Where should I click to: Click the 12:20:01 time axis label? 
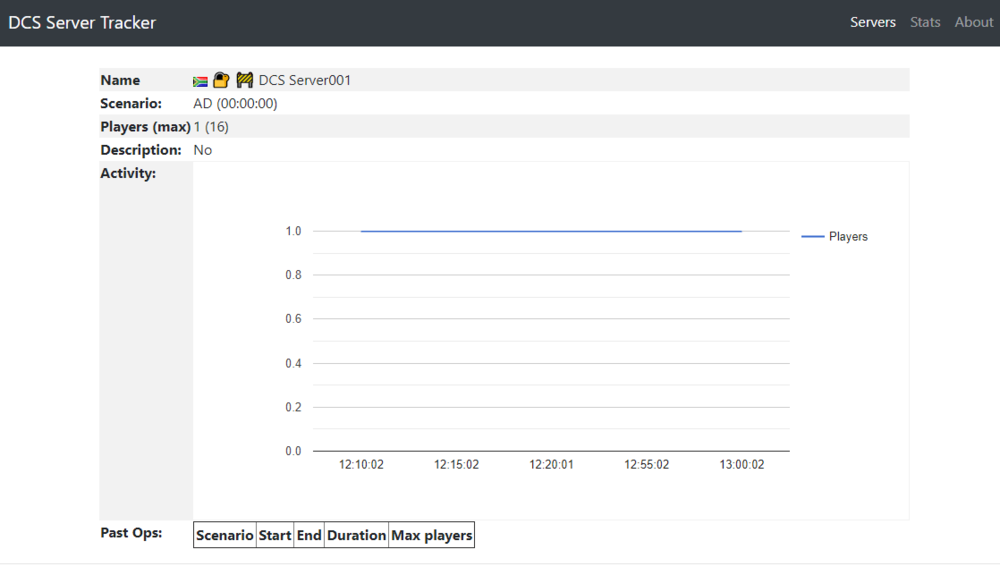point(551,465)
